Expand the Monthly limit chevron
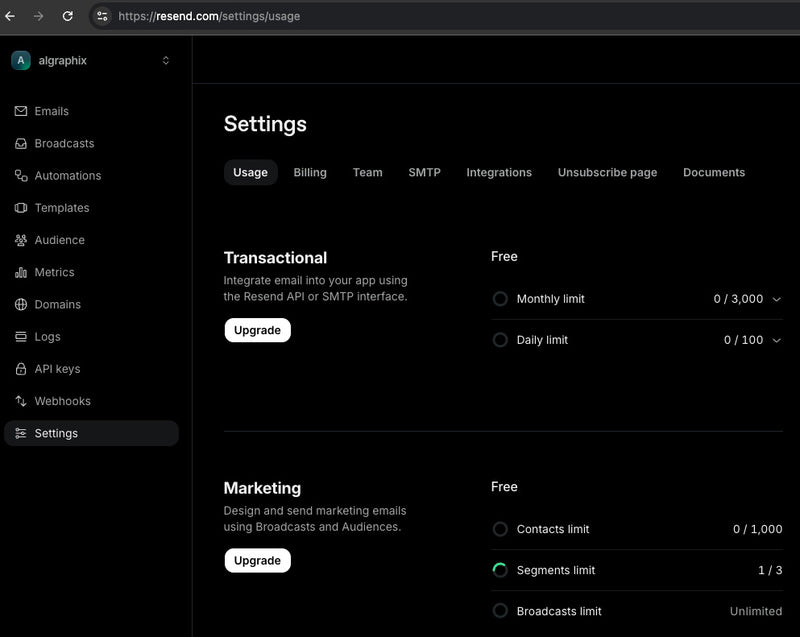 [x=777, y=299]
